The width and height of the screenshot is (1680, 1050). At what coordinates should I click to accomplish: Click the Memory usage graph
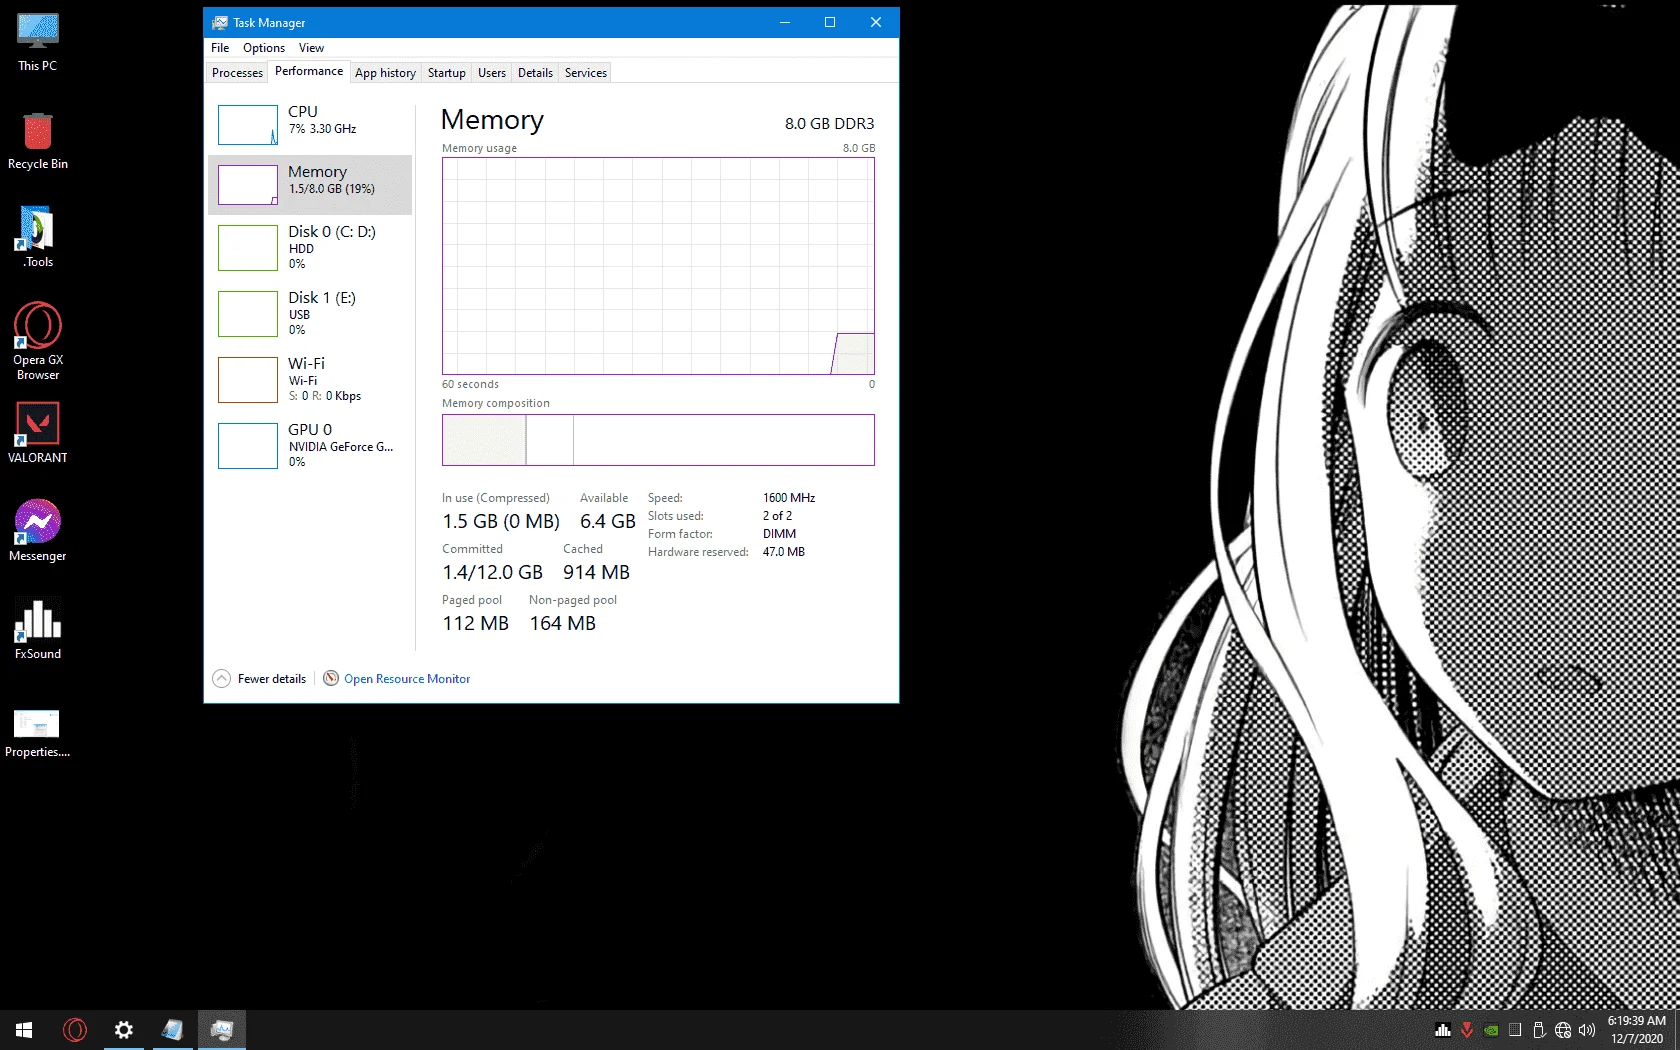point(658,266)
